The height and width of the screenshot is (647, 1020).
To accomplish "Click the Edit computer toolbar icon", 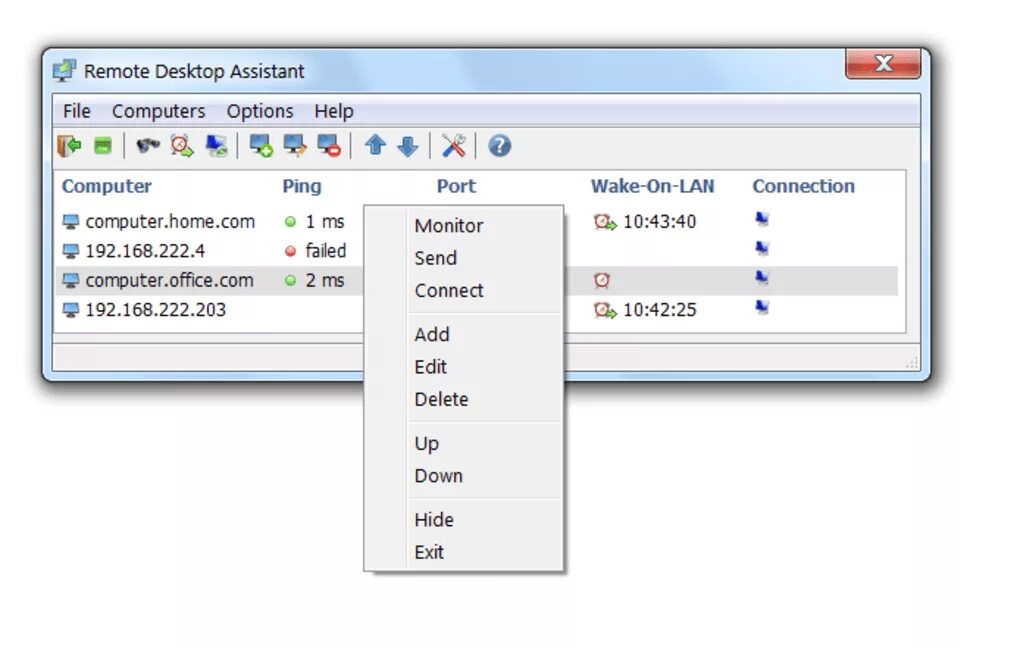I will point(295,146).
